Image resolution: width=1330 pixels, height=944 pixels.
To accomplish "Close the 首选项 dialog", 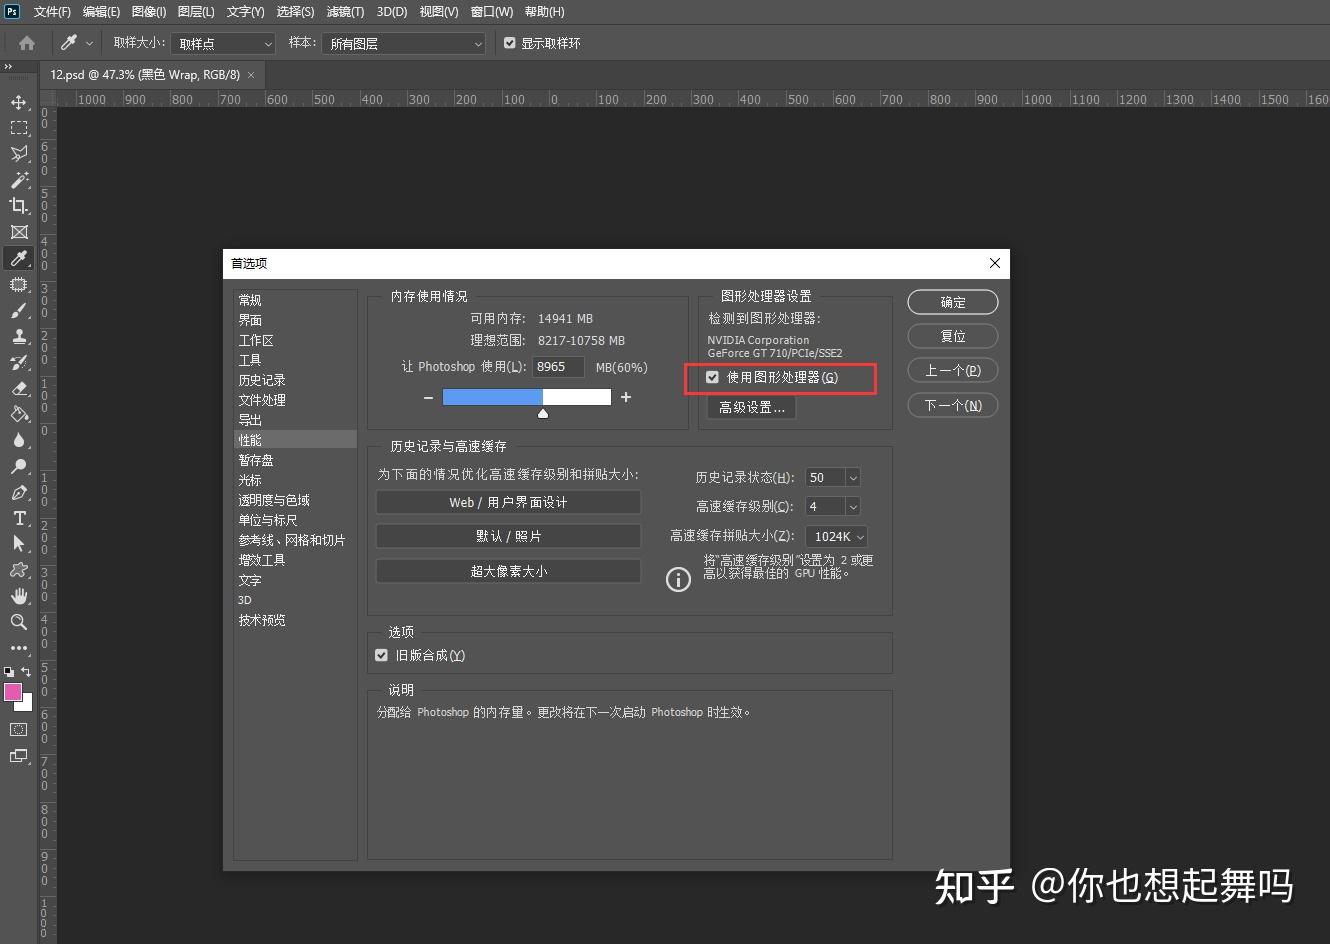I will click(994, 263).
